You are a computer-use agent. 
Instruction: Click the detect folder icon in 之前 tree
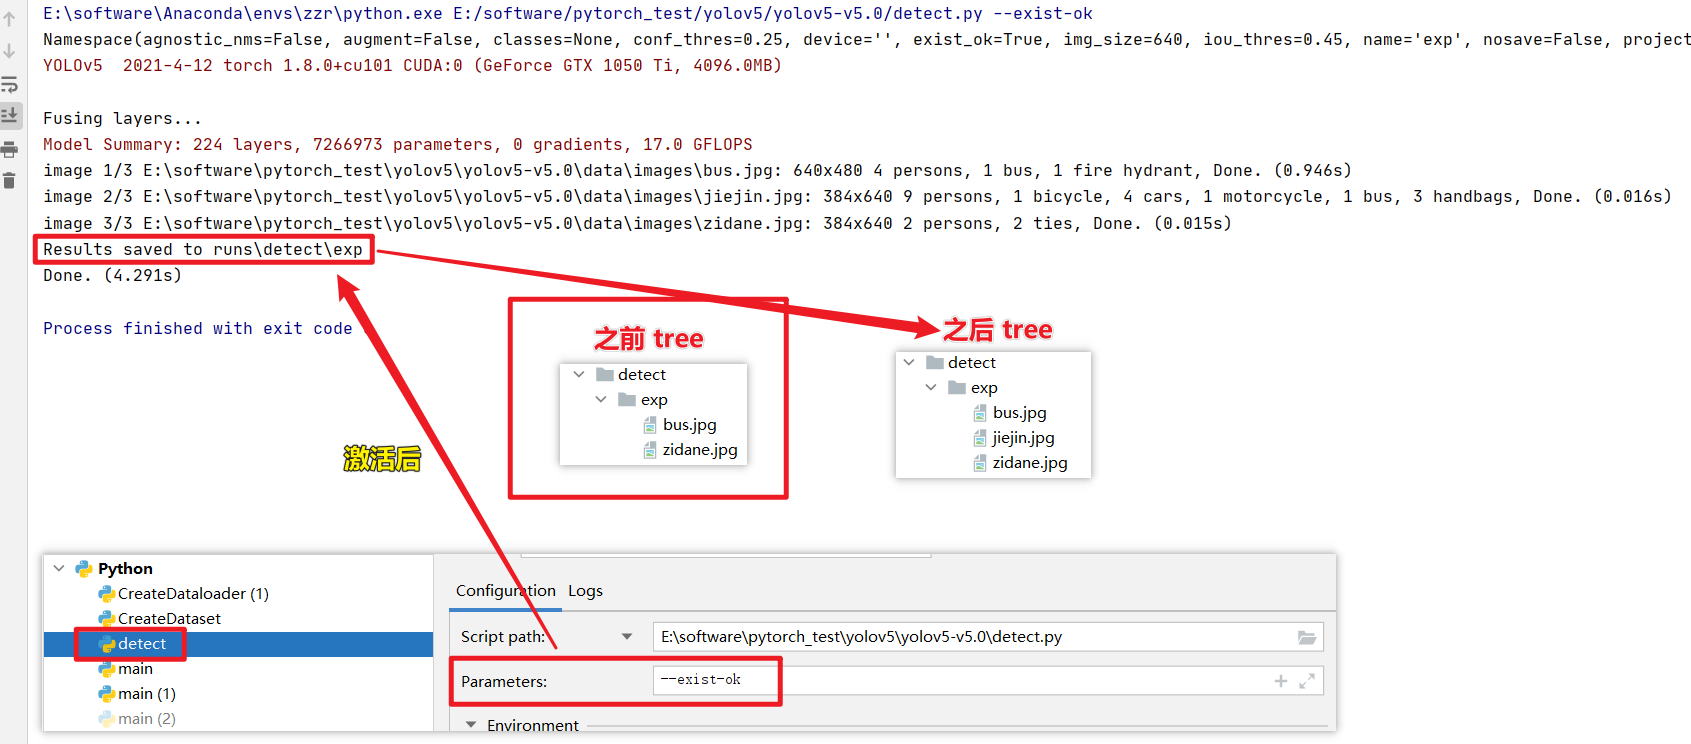[x=604, y=374]
